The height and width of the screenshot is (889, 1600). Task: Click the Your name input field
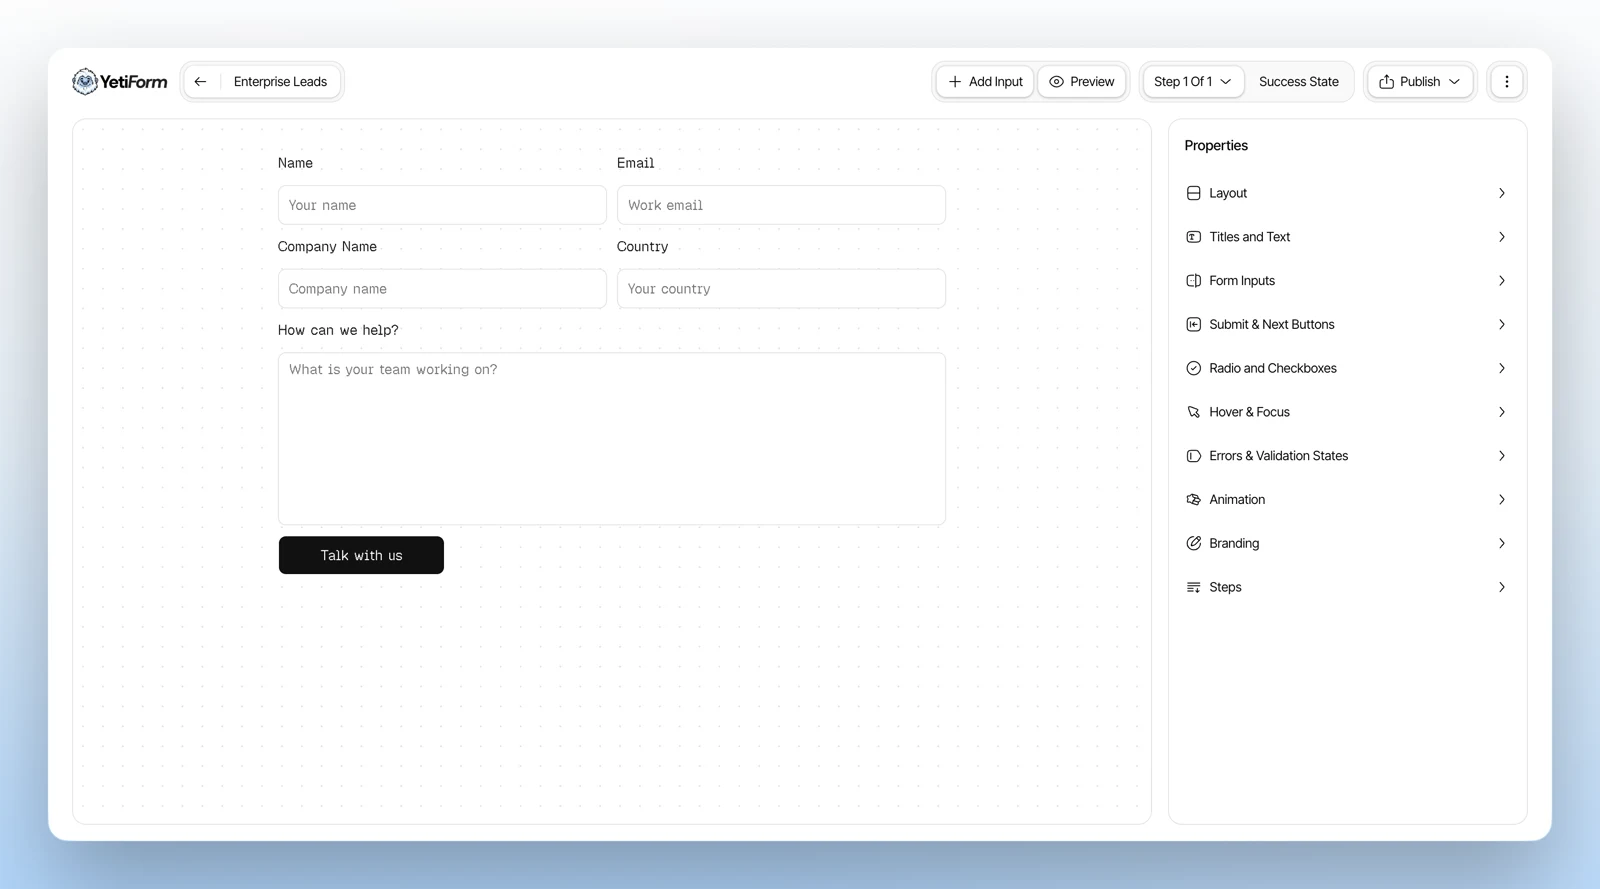(442, 205)
